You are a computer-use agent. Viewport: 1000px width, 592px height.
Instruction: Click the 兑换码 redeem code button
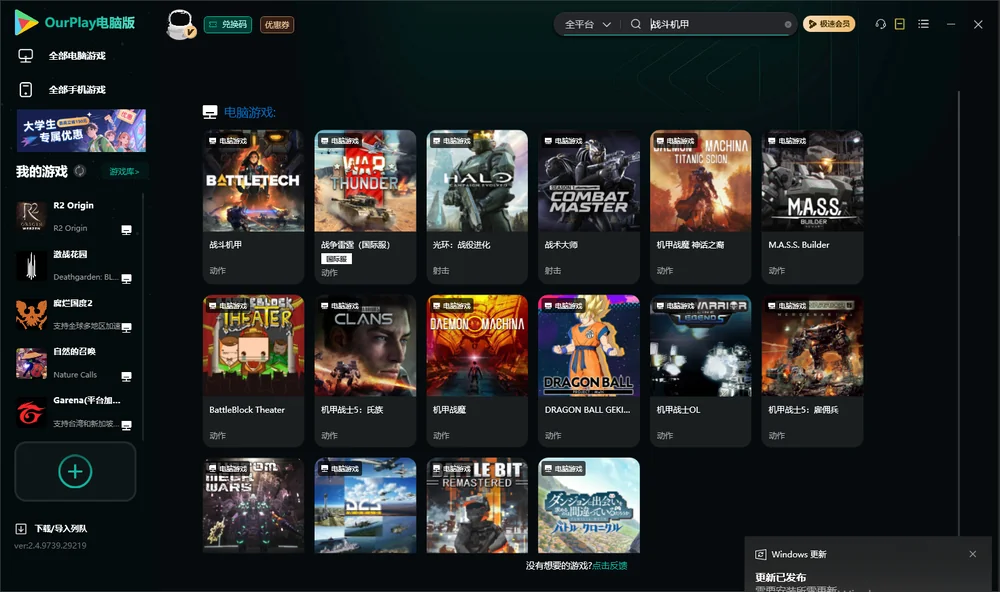click(x=228, y=25)
